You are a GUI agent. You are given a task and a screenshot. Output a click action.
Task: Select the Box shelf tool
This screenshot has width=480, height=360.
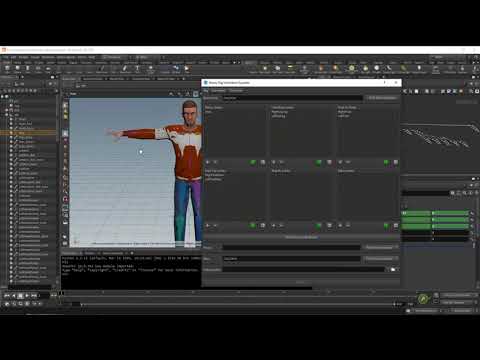tap(7, 69)
